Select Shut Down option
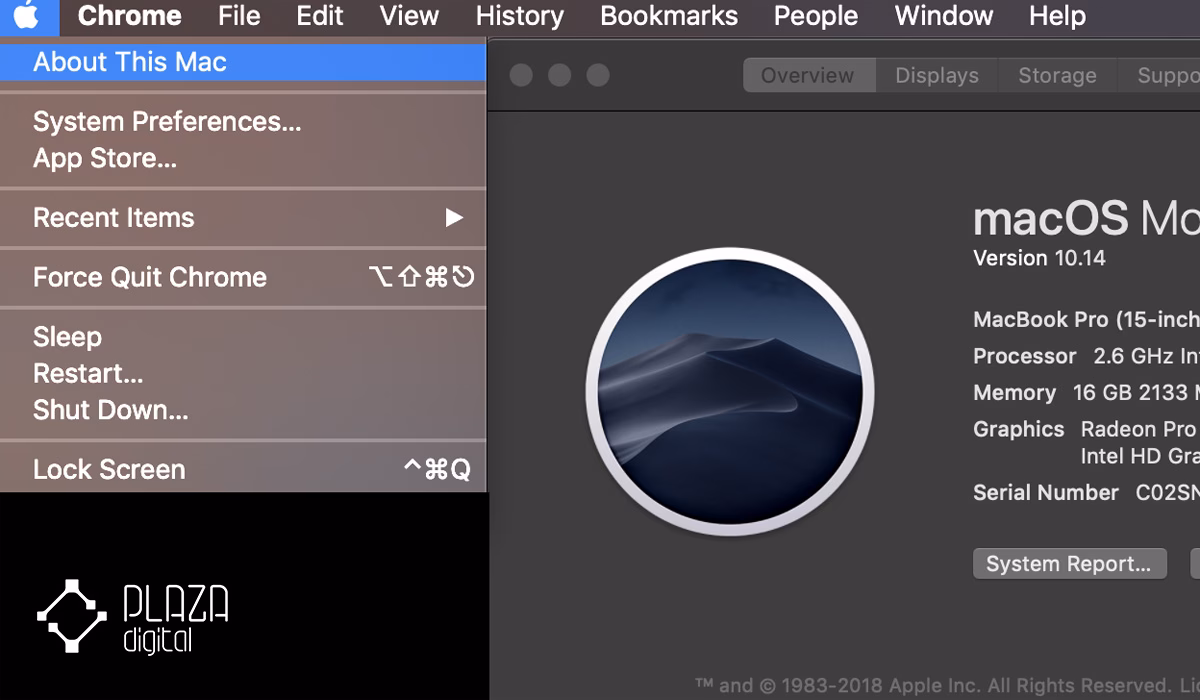 (x=243, y=410)
